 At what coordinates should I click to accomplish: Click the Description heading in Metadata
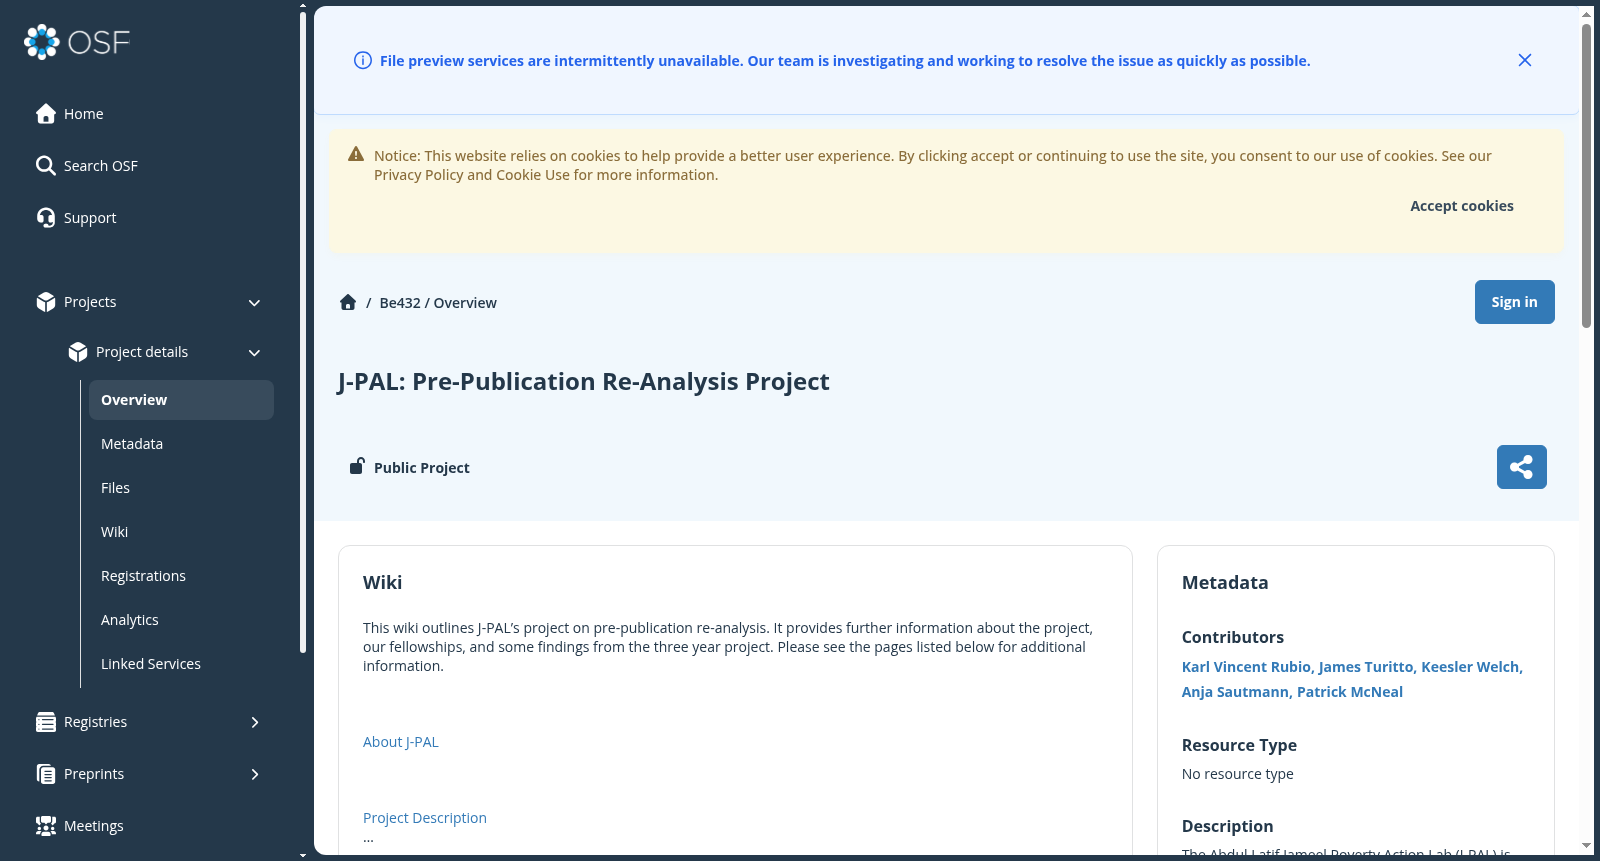pyautogui.click(x=1228, y=826)
